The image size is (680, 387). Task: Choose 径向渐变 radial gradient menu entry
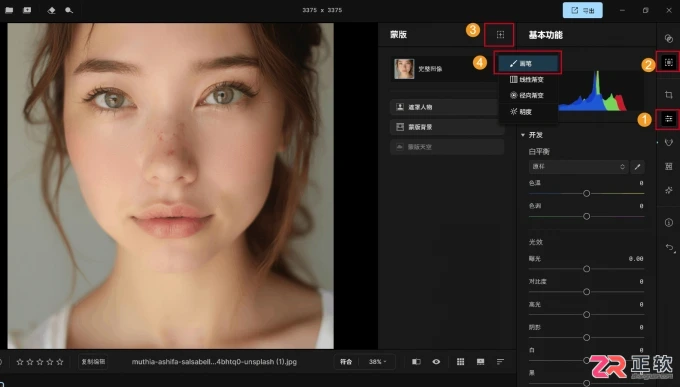point(528,95)
